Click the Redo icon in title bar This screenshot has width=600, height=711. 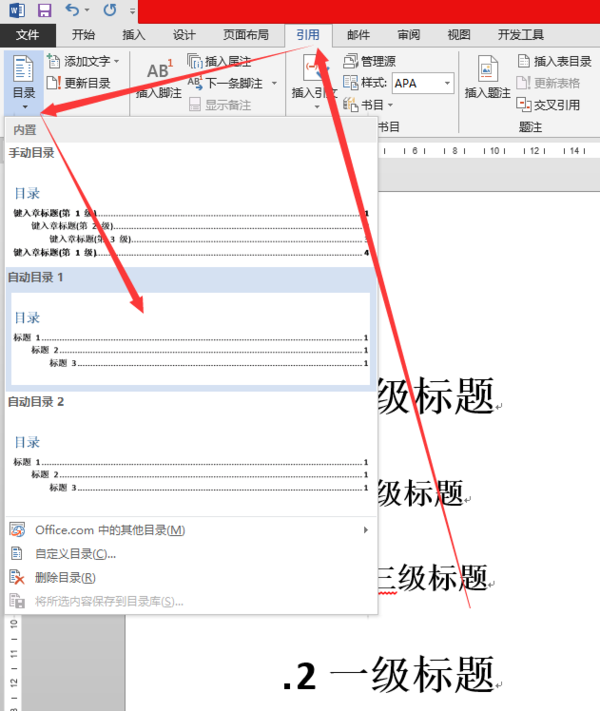pyautogui.click(x=110, y=10)
